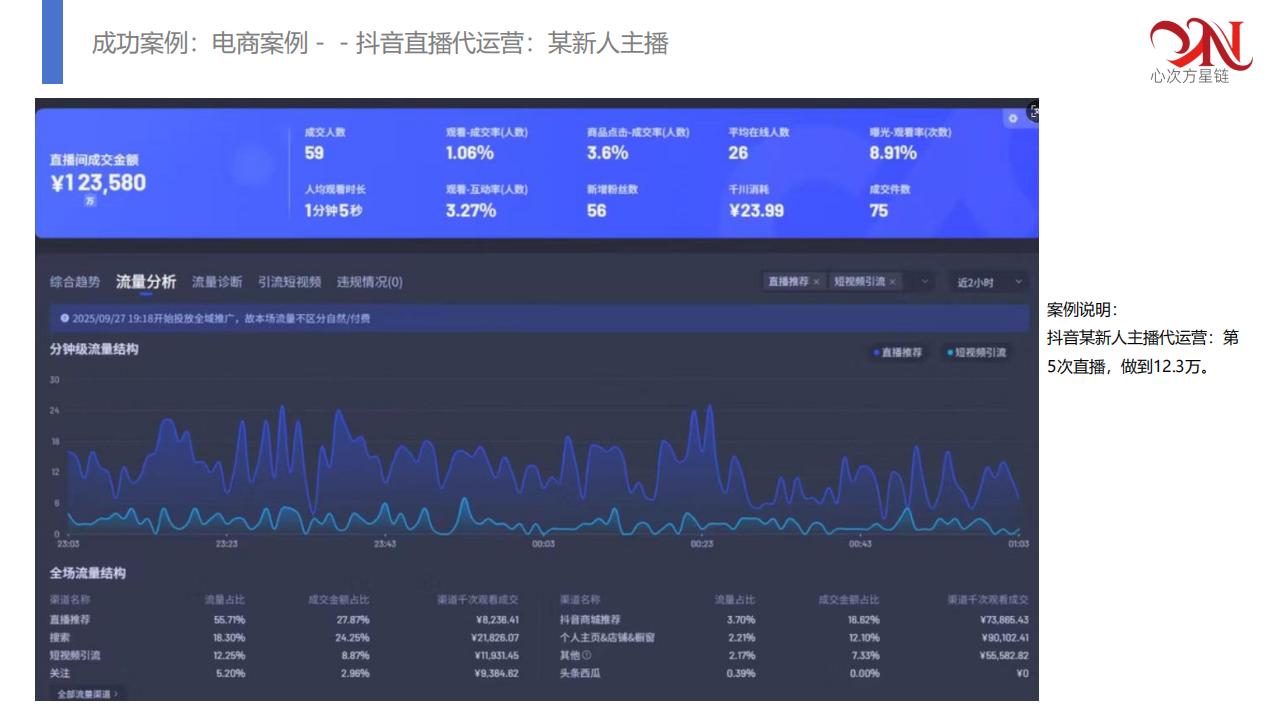Viewport: 1280px width, 720px height.
Task: View the 违规情况(0) tab
Action: click(369, 282)
